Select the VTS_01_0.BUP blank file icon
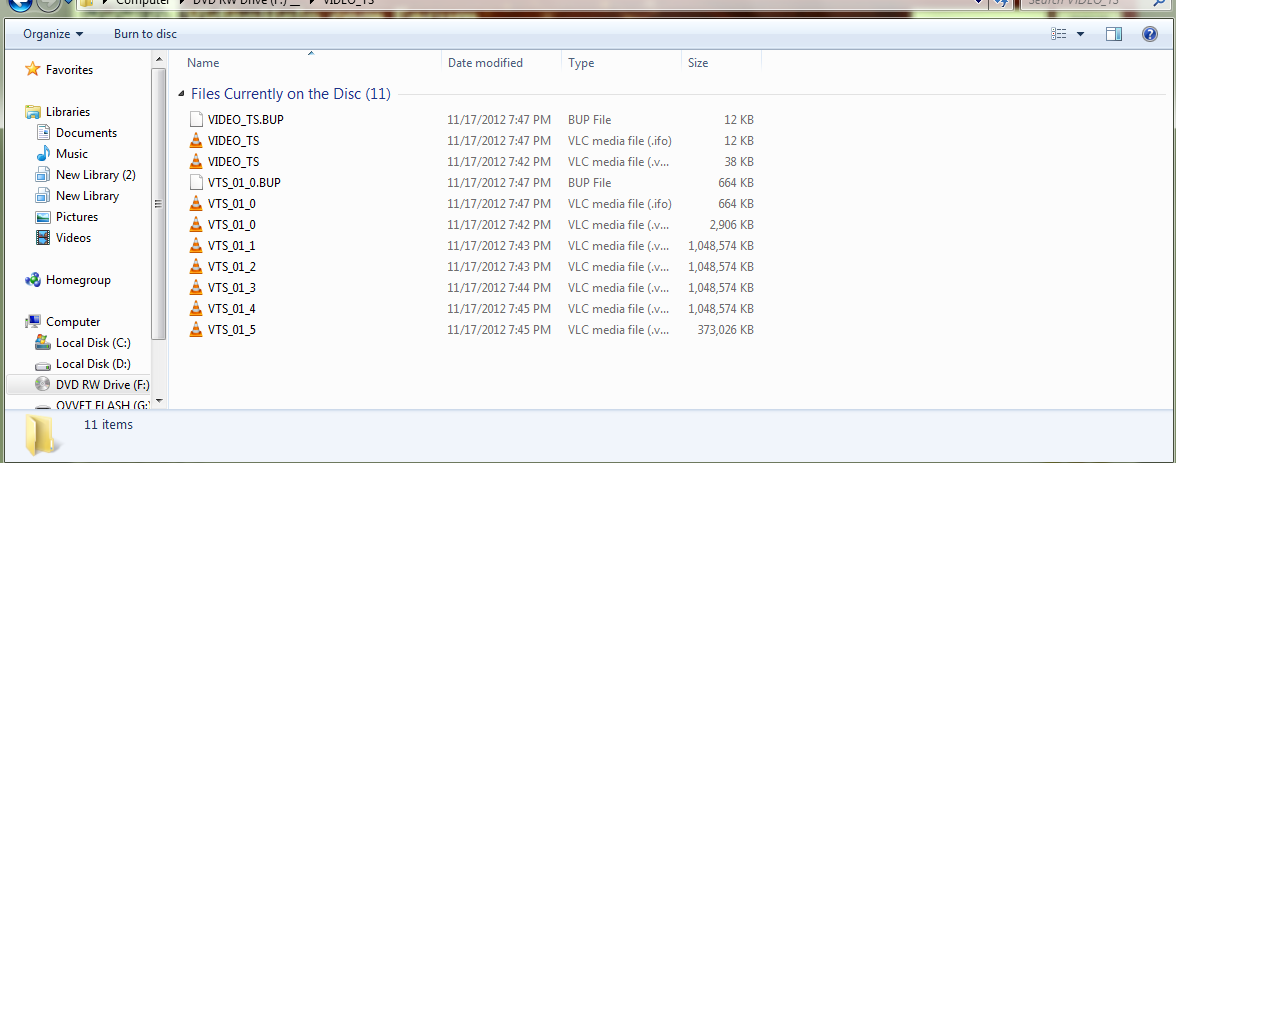Image resolution: width=1280 pixels, height=1024 pixels. (196, 183)
